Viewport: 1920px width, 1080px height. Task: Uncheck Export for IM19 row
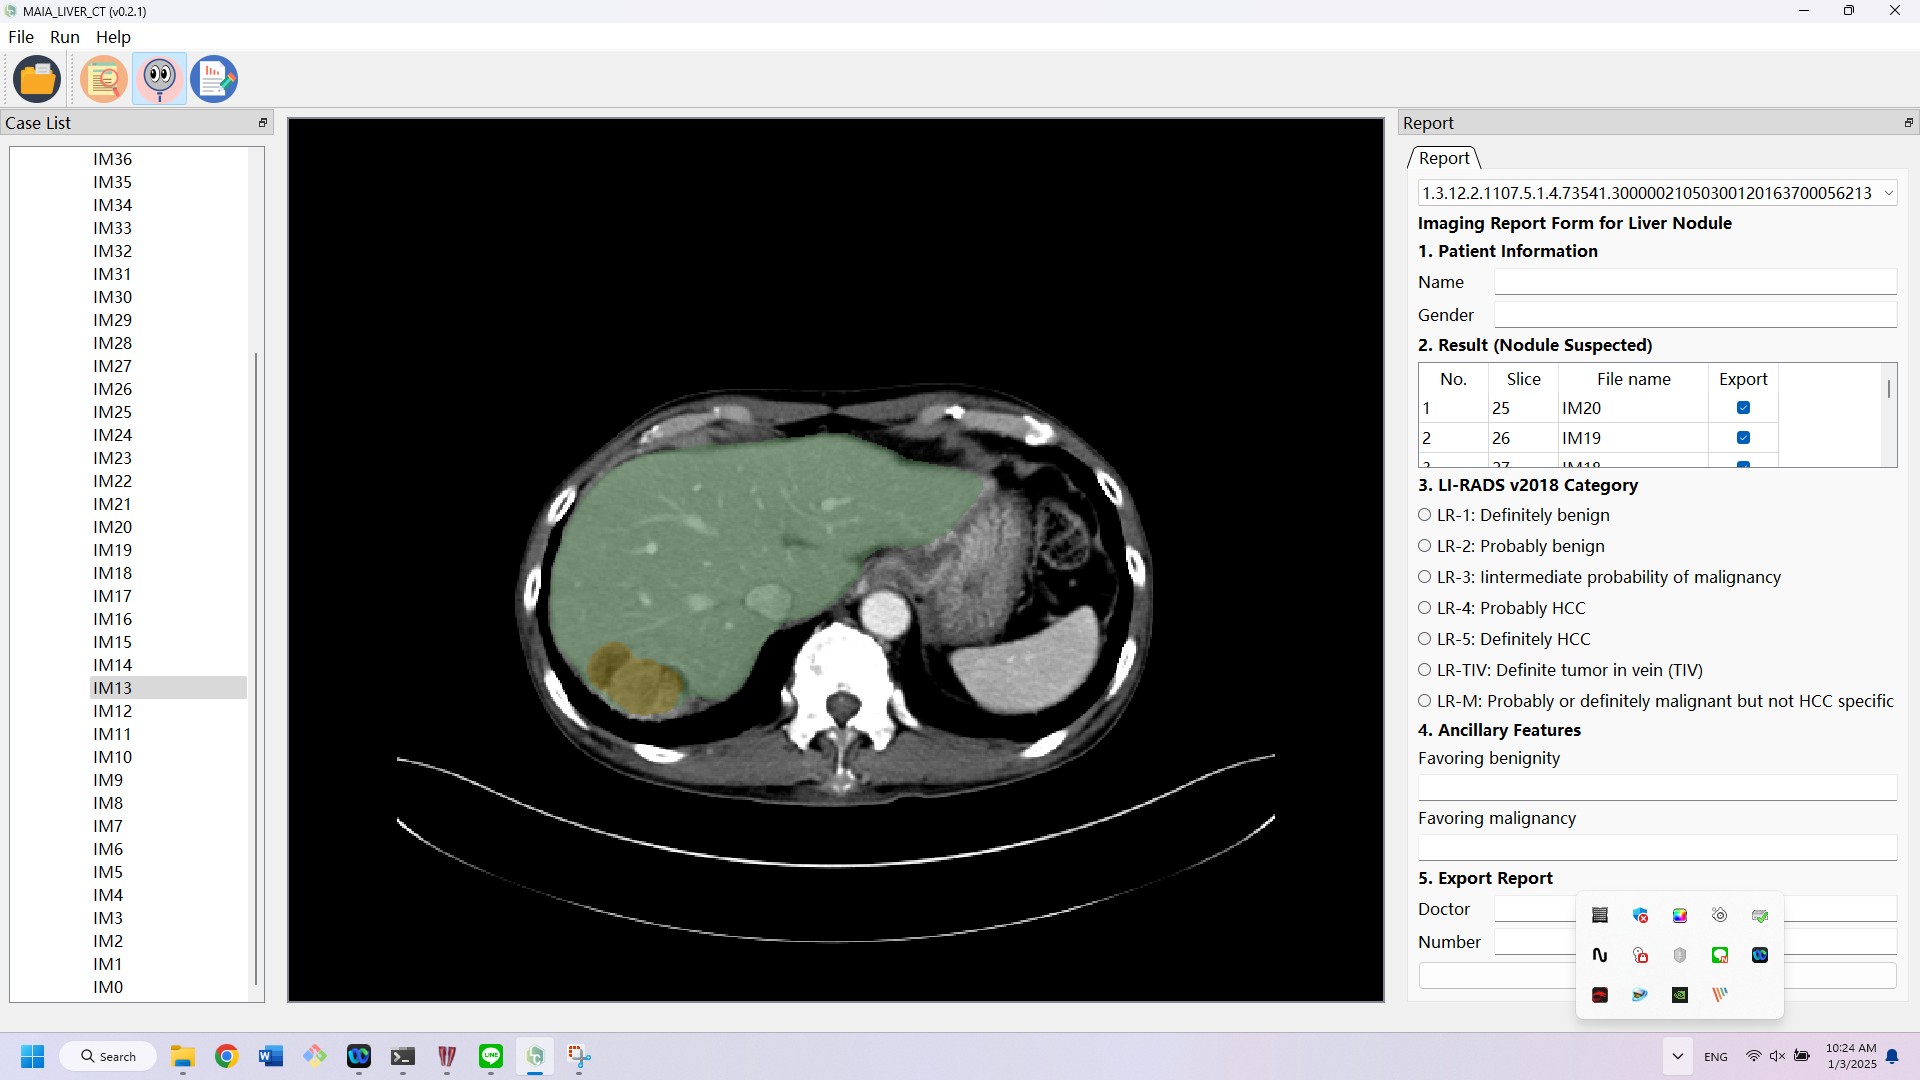pyautogui.click(x=1743, y=438)
